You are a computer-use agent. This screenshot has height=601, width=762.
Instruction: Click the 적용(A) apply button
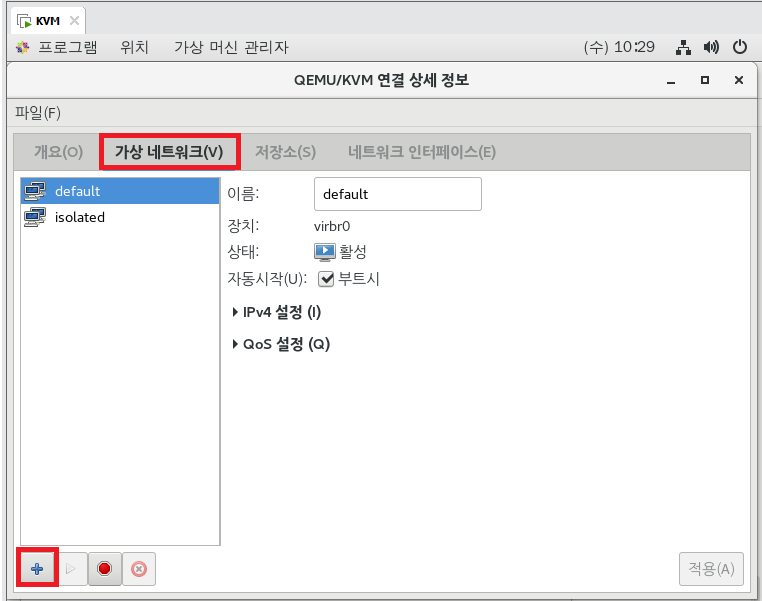tap(711, 568)
